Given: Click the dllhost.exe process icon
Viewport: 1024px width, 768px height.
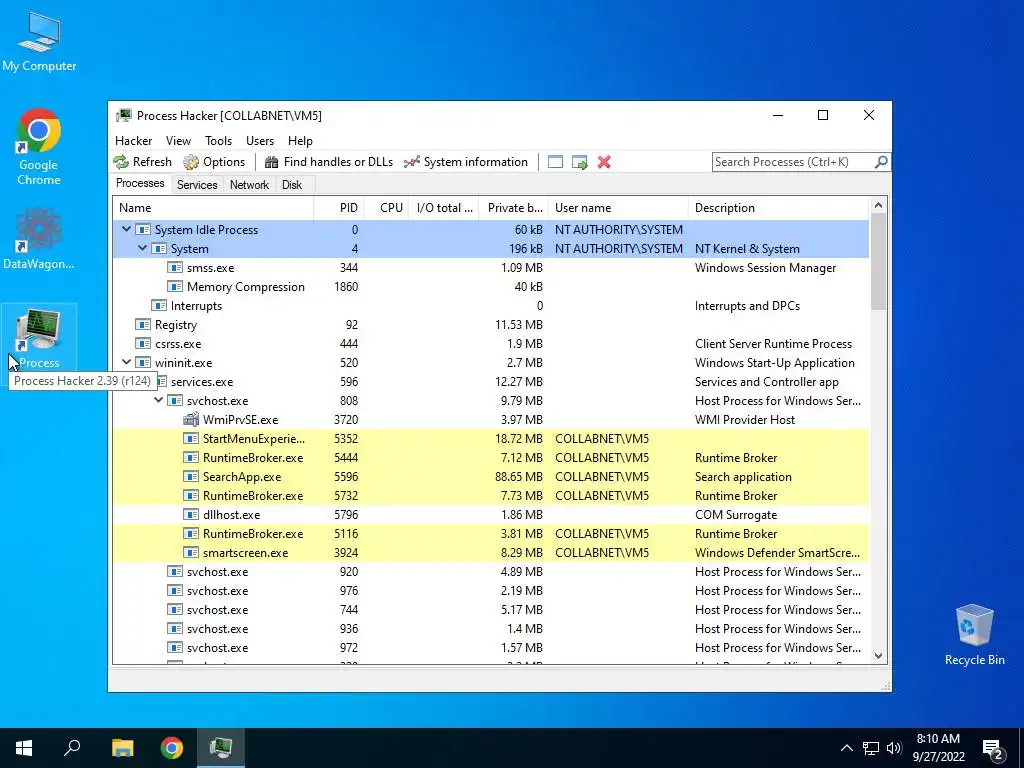Looking at the screenshot, I should click(191, 515).
